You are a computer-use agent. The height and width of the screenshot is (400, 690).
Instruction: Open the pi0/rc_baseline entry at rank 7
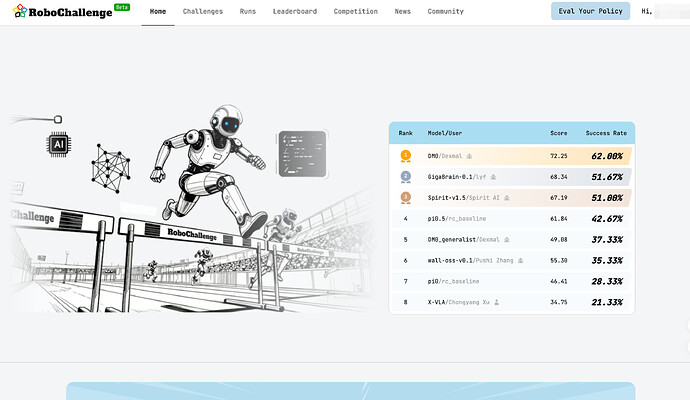coord(453,281)
